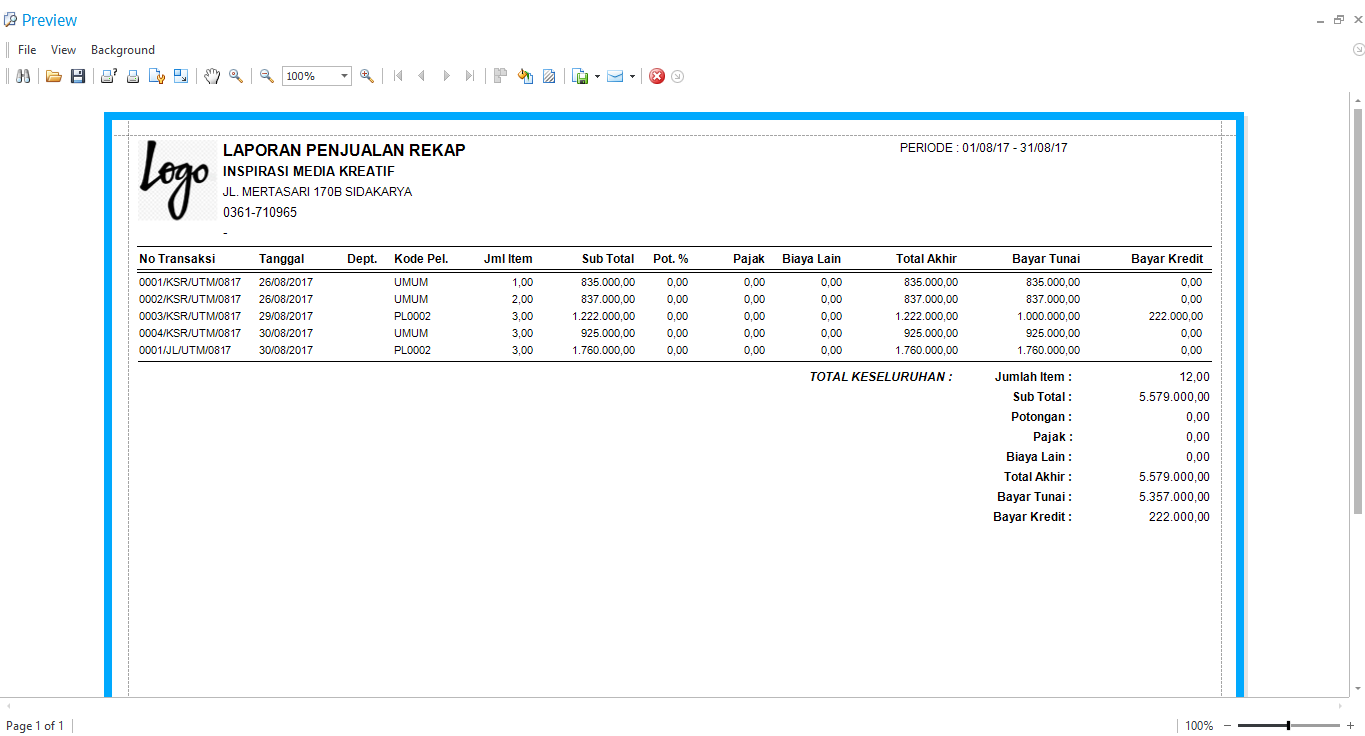Viewport: 1365px width, 736px height.
Task: Click the Watermark icon
Action: click(x=549, y=76)
